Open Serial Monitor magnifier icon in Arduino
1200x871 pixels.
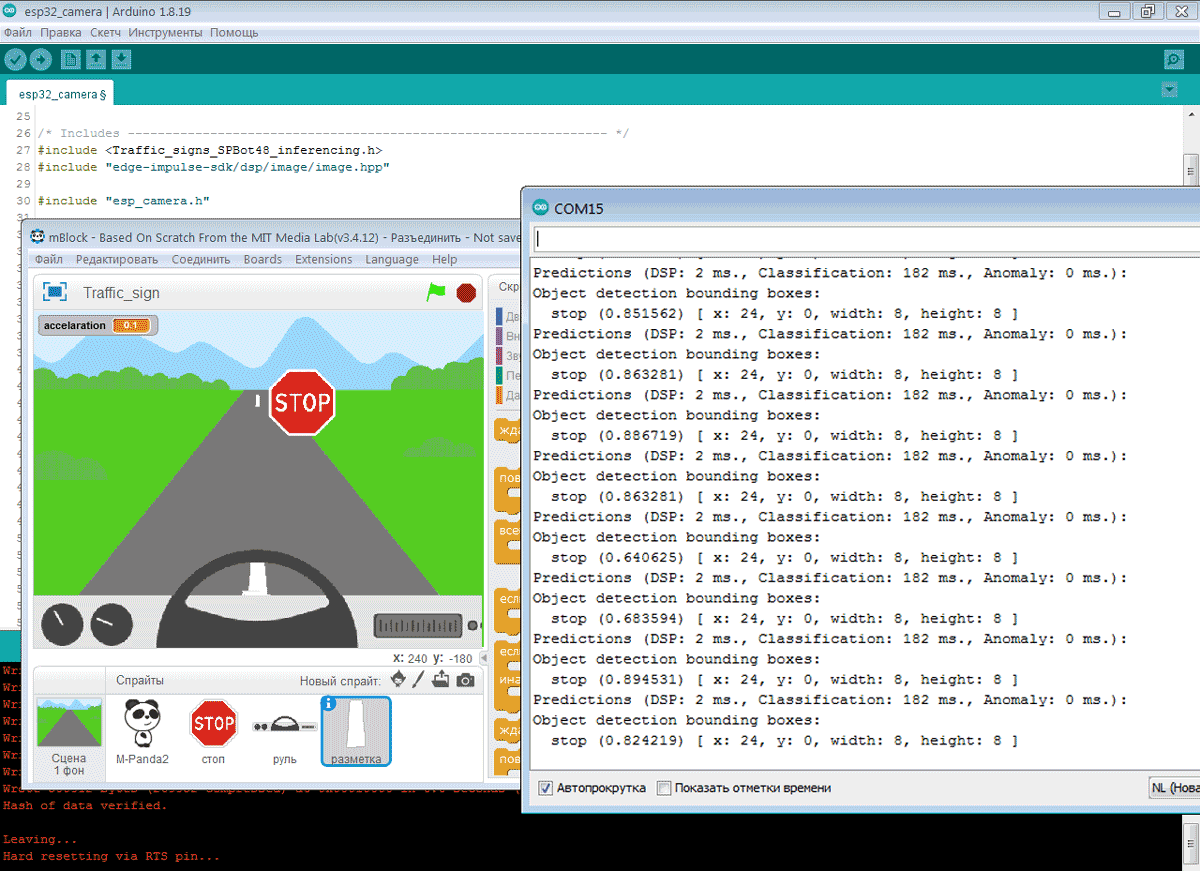coord(1174,60)
